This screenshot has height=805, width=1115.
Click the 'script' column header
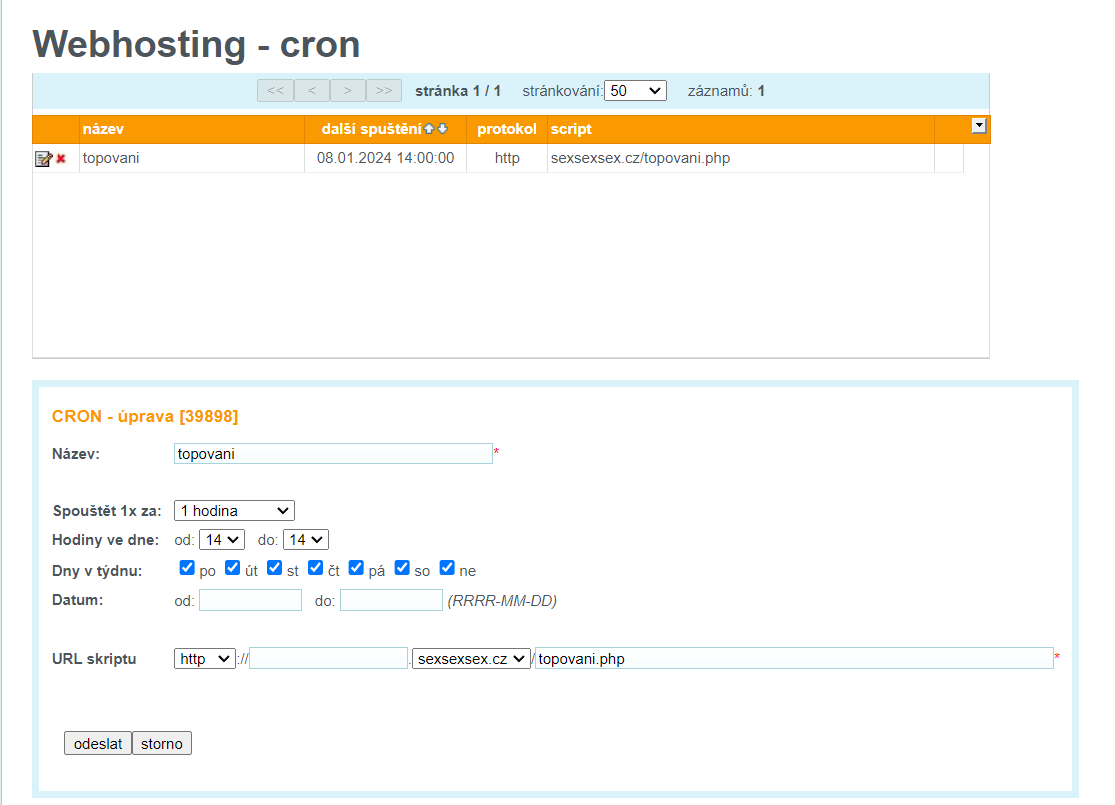click(x=571, y=129)
